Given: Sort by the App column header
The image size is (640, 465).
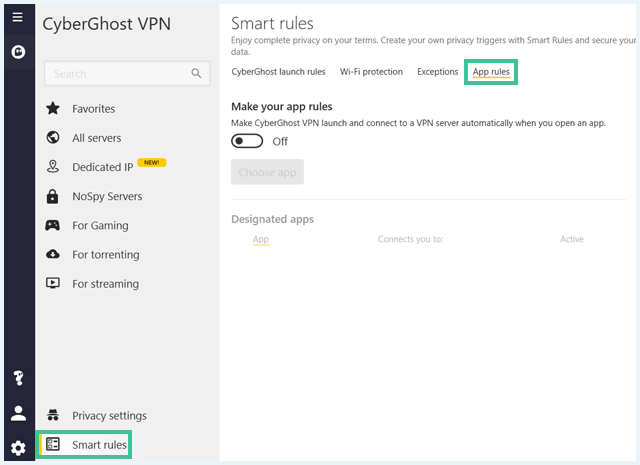Looking at the screenshot, I should pos(261,239).
